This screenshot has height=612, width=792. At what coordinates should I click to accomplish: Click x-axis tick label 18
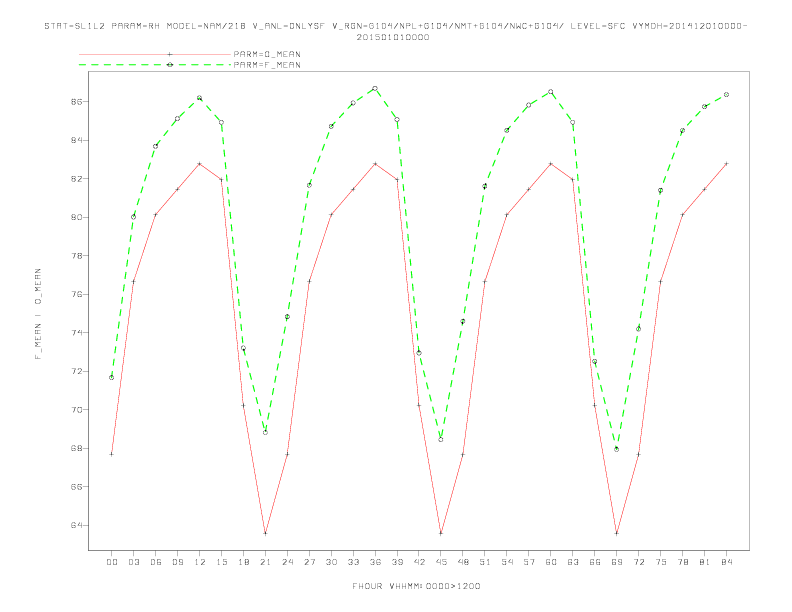(243, 562)
